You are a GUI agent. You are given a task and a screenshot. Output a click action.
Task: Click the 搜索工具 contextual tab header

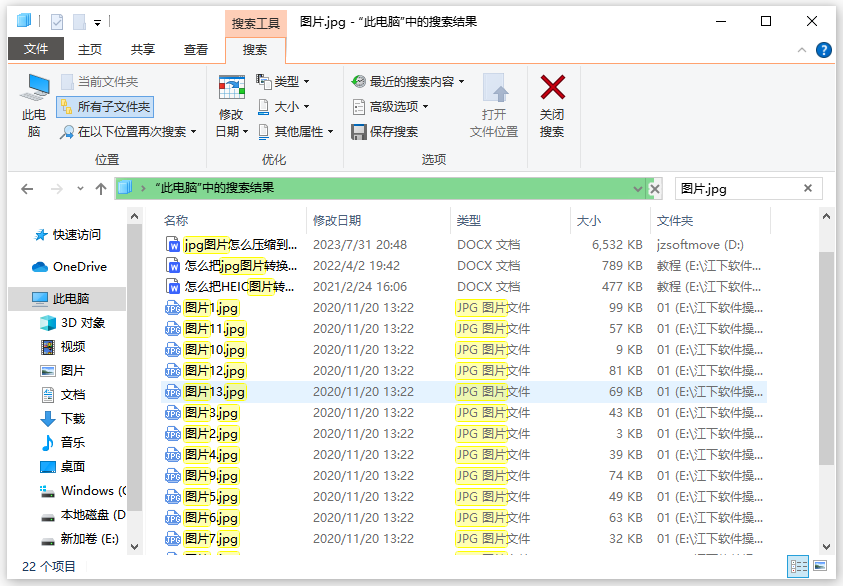(x=255, y=23)
